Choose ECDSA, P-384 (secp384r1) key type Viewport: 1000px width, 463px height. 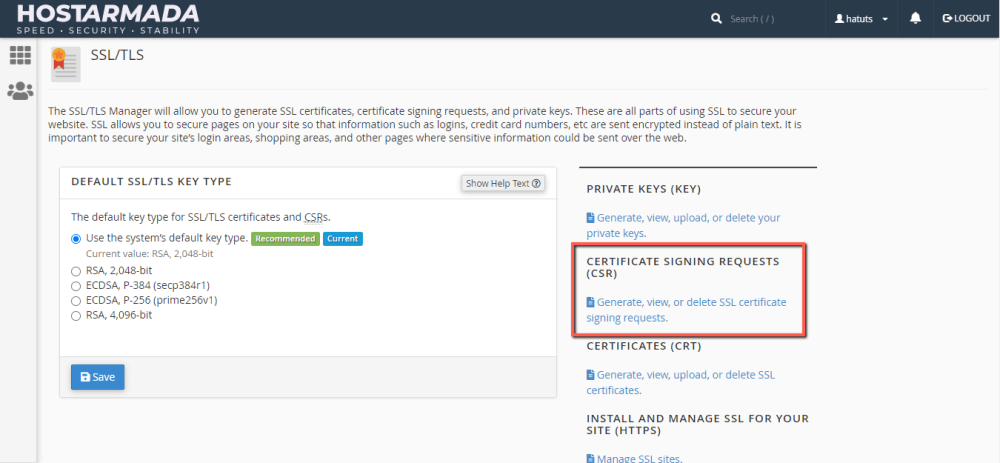coord(76,285)
